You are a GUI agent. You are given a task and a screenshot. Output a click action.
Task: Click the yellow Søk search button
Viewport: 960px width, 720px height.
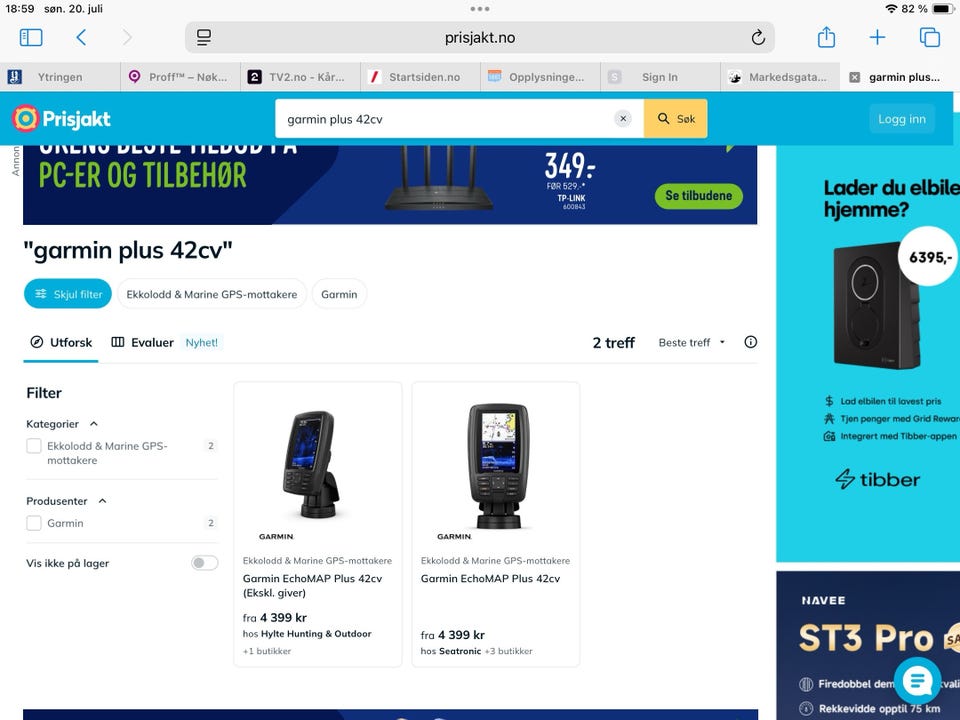(675, 119)
